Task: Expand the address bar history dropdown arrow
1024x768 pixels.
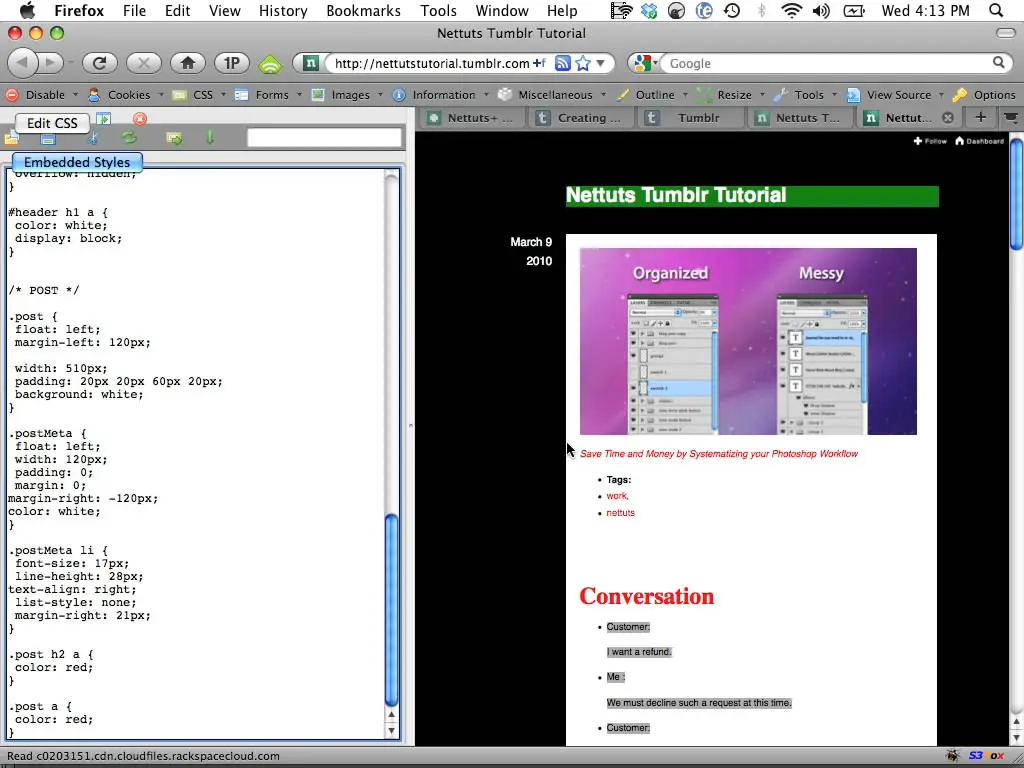Action: (601, 63)
